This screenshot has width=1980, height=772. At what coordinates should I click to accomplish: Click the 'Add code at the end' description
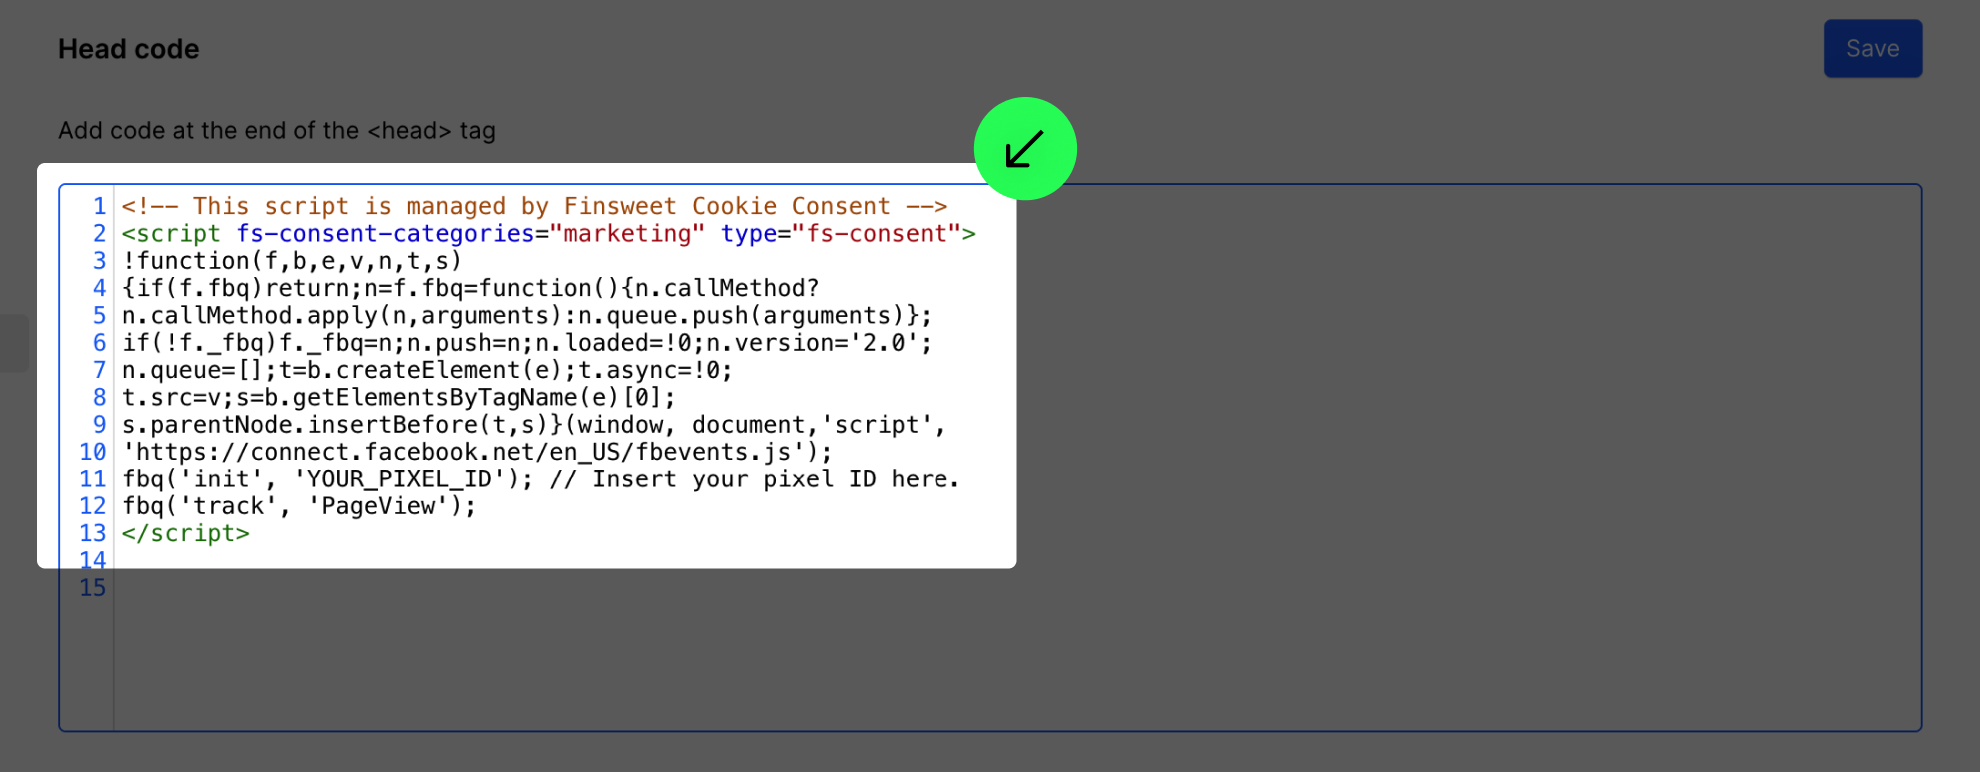(277, 131)
